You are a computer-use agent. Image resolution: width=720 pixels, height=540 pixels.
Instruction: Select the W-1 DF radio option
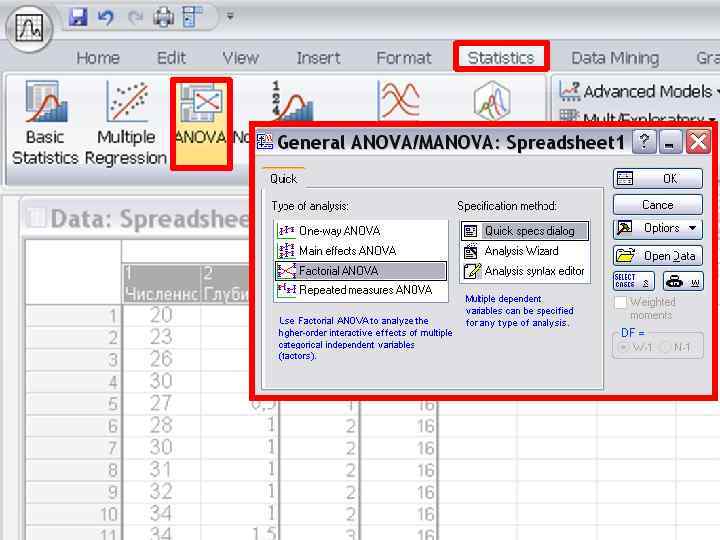click(x=624, y=347)
